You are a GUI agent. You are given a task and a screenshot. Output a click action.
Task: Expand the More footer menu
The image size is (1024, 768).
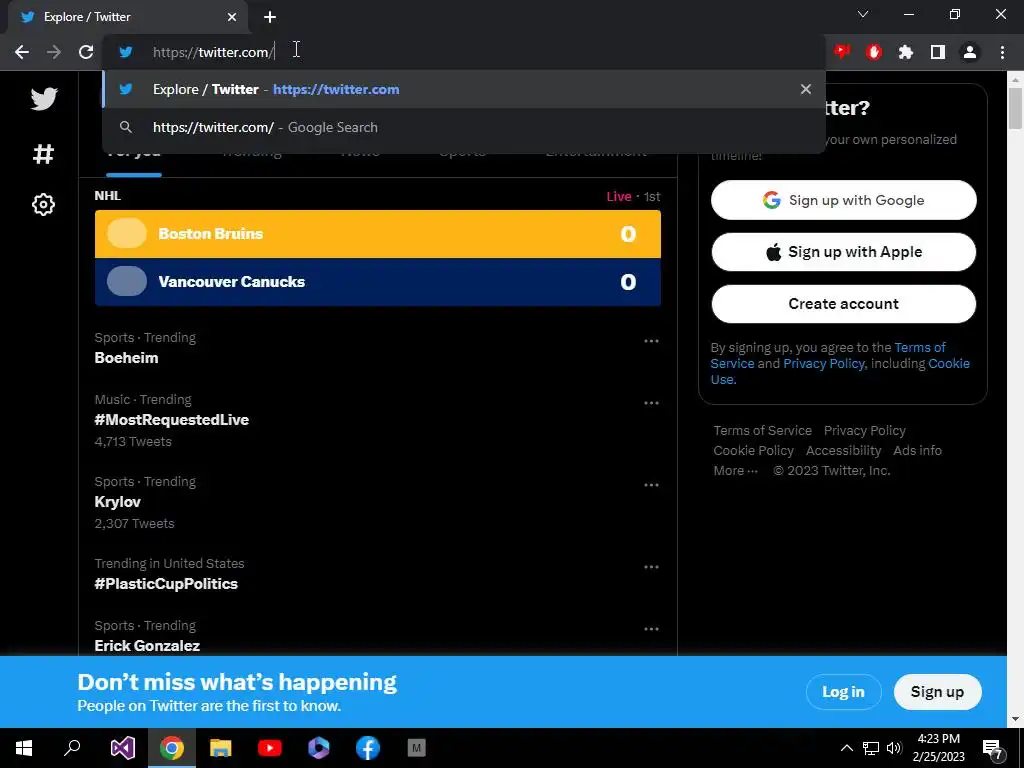[735, 470]
